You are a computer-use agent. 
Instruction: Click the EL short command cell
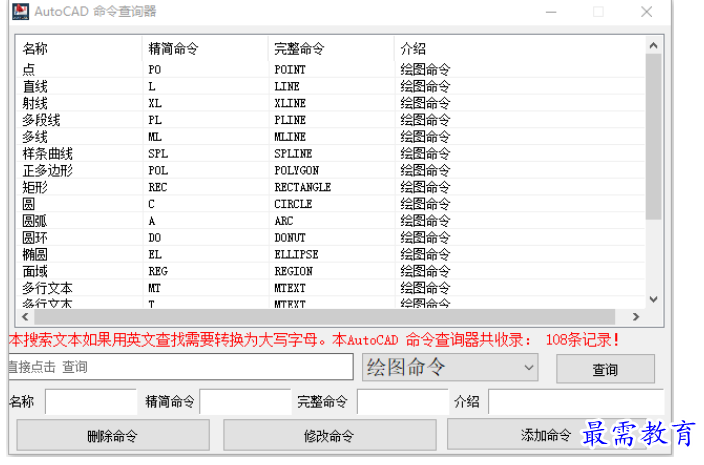tap(155, 254)
